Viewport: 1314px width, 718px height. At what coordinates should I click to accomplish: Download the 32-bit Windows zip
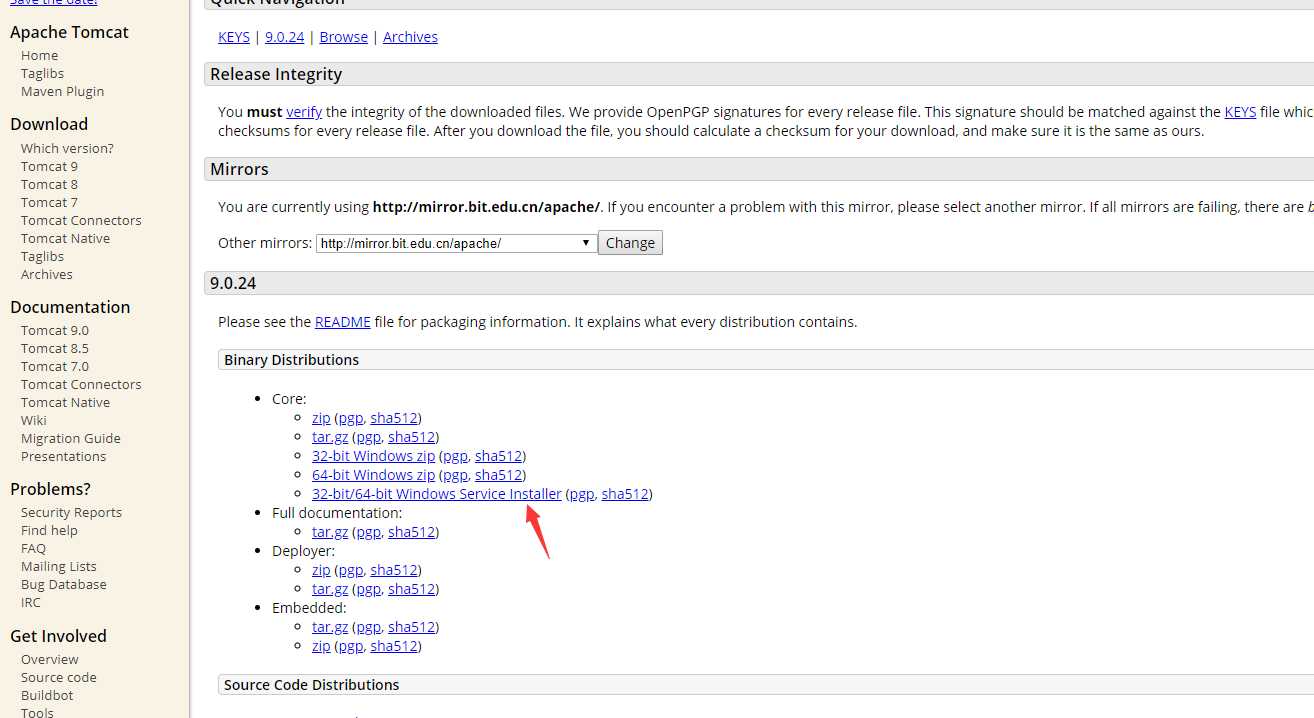[x=373, y=456]
